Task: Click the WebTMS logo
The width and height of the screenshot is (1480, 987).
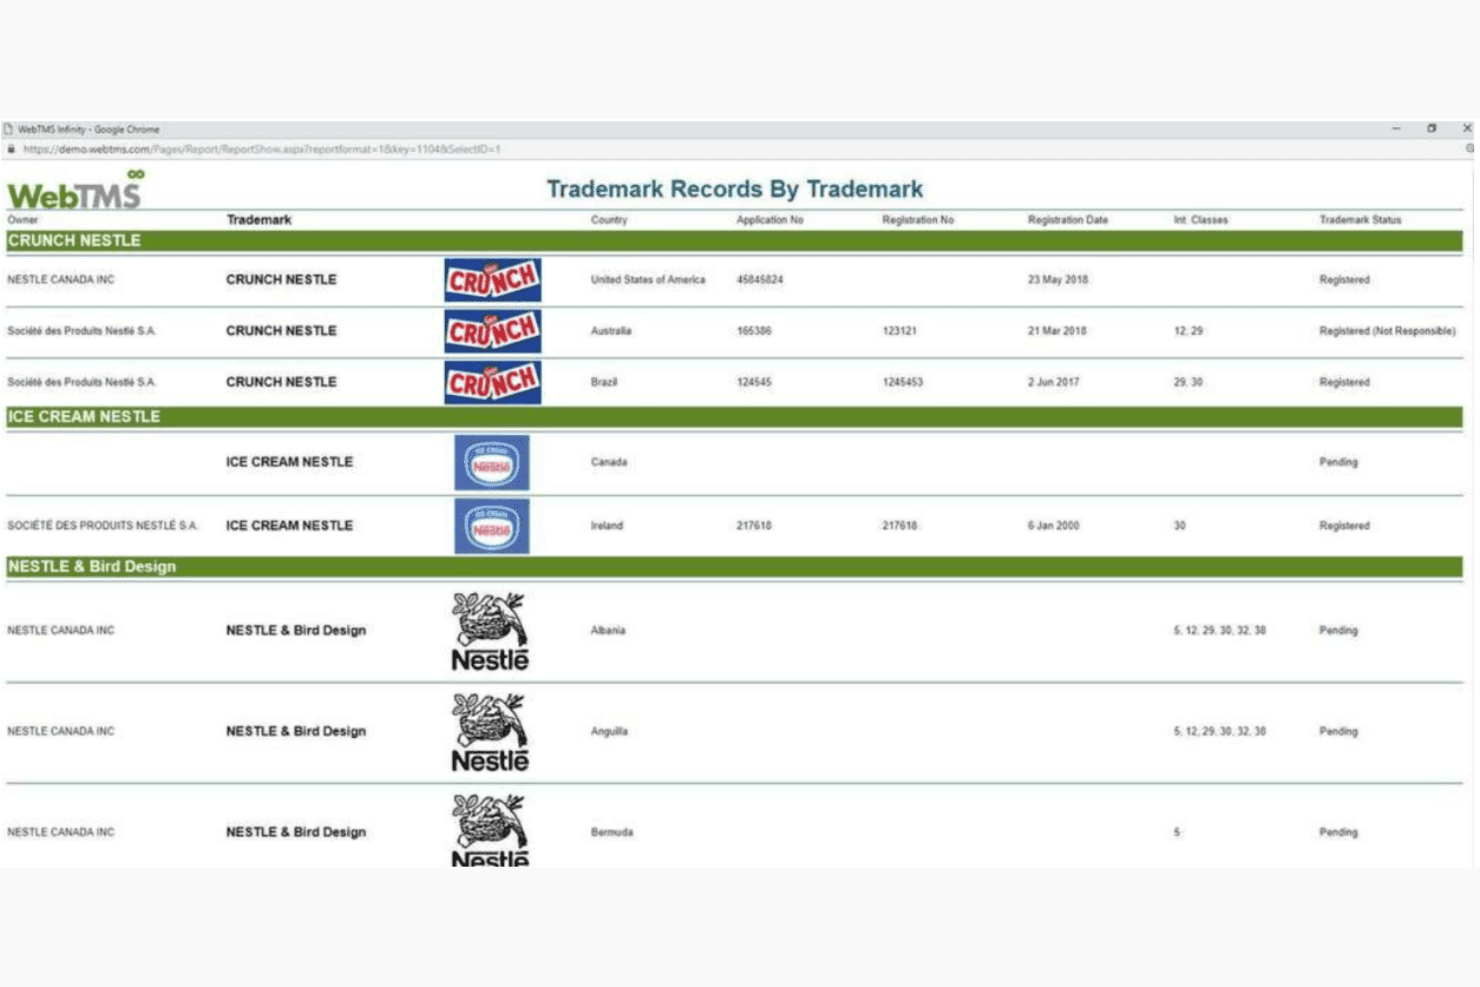Action: click(x=75, y=190)
